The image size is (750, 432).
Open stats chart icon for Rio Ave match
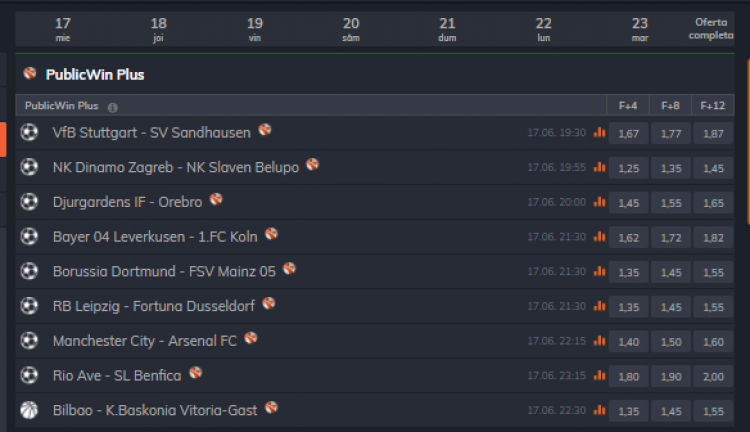pyautogui.click(x=600, y=376)
